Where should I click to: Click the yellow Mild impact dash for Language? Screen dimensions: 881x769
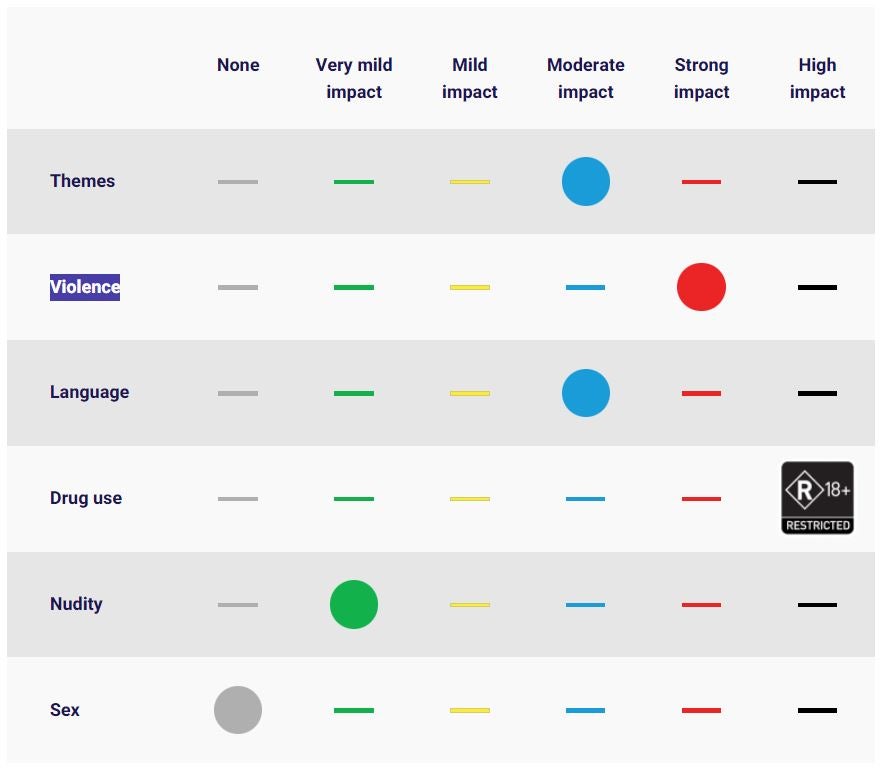(470, 393)
